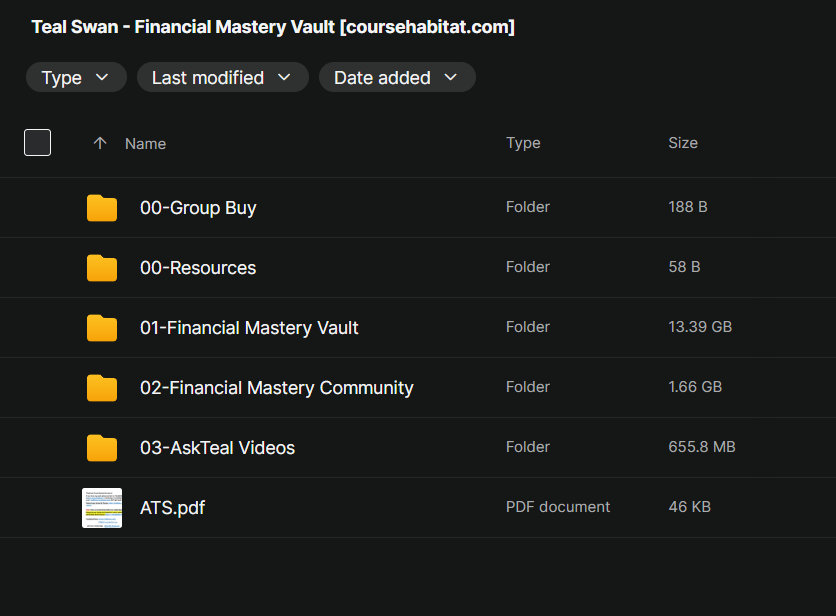Viewport: 836px width, 616px height.
Task: Click the Type column header
Action: (523, 143)
